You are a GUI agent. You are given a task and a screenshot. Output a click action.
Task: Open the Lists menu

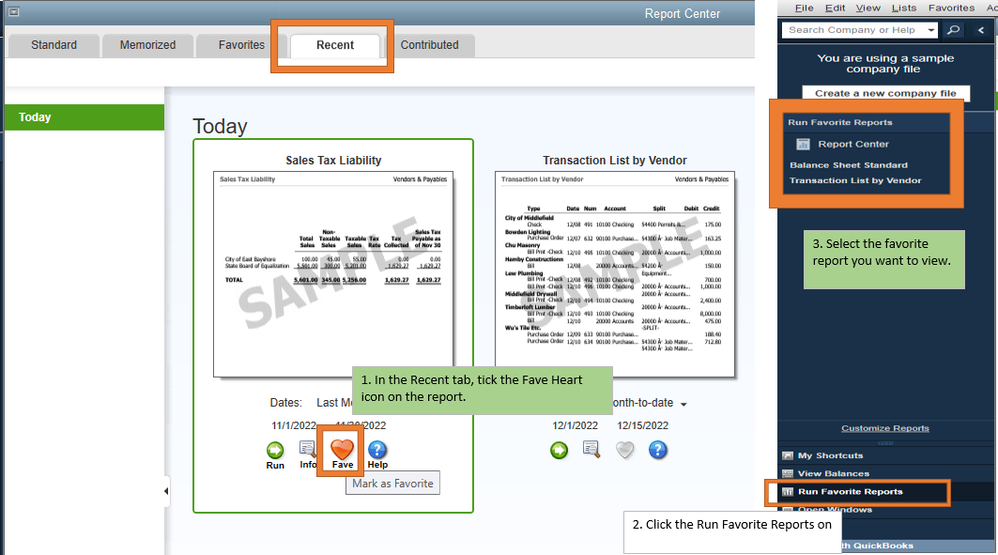click(x=904, y=8)
